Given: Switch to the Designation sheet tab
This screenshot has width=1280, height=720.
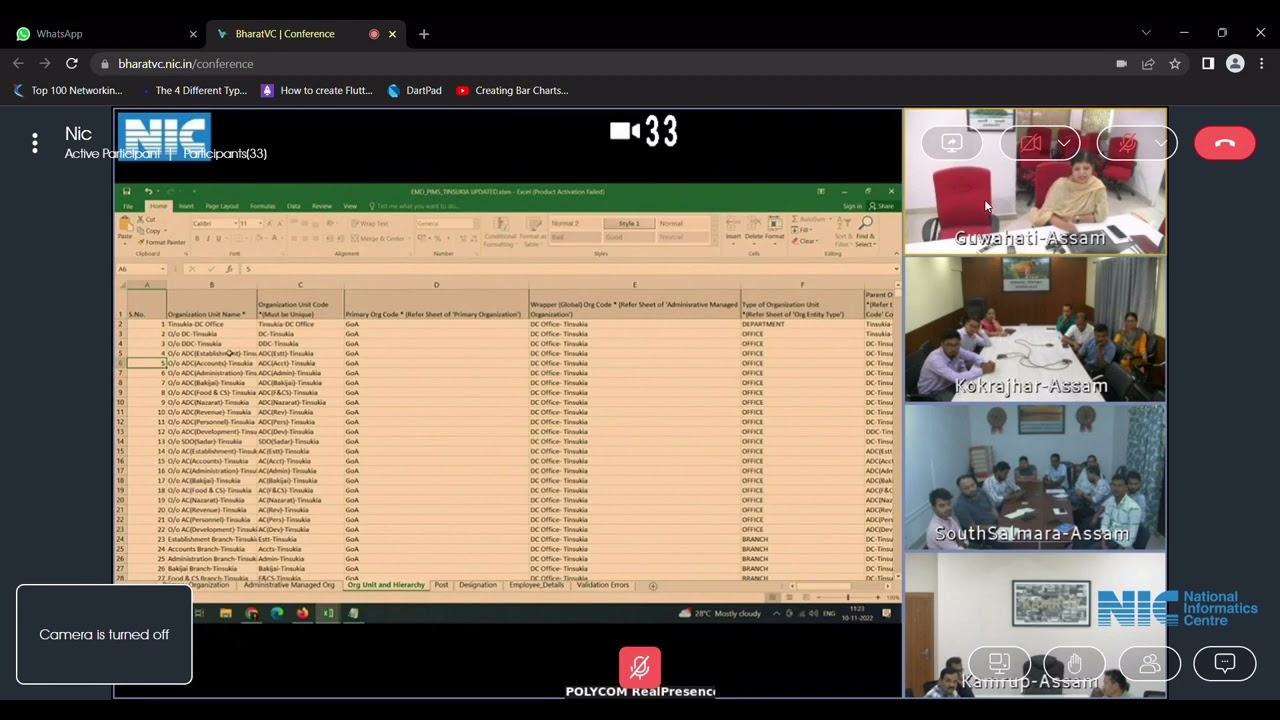Looking at the screenshot, I should click(x=478, y=585).
